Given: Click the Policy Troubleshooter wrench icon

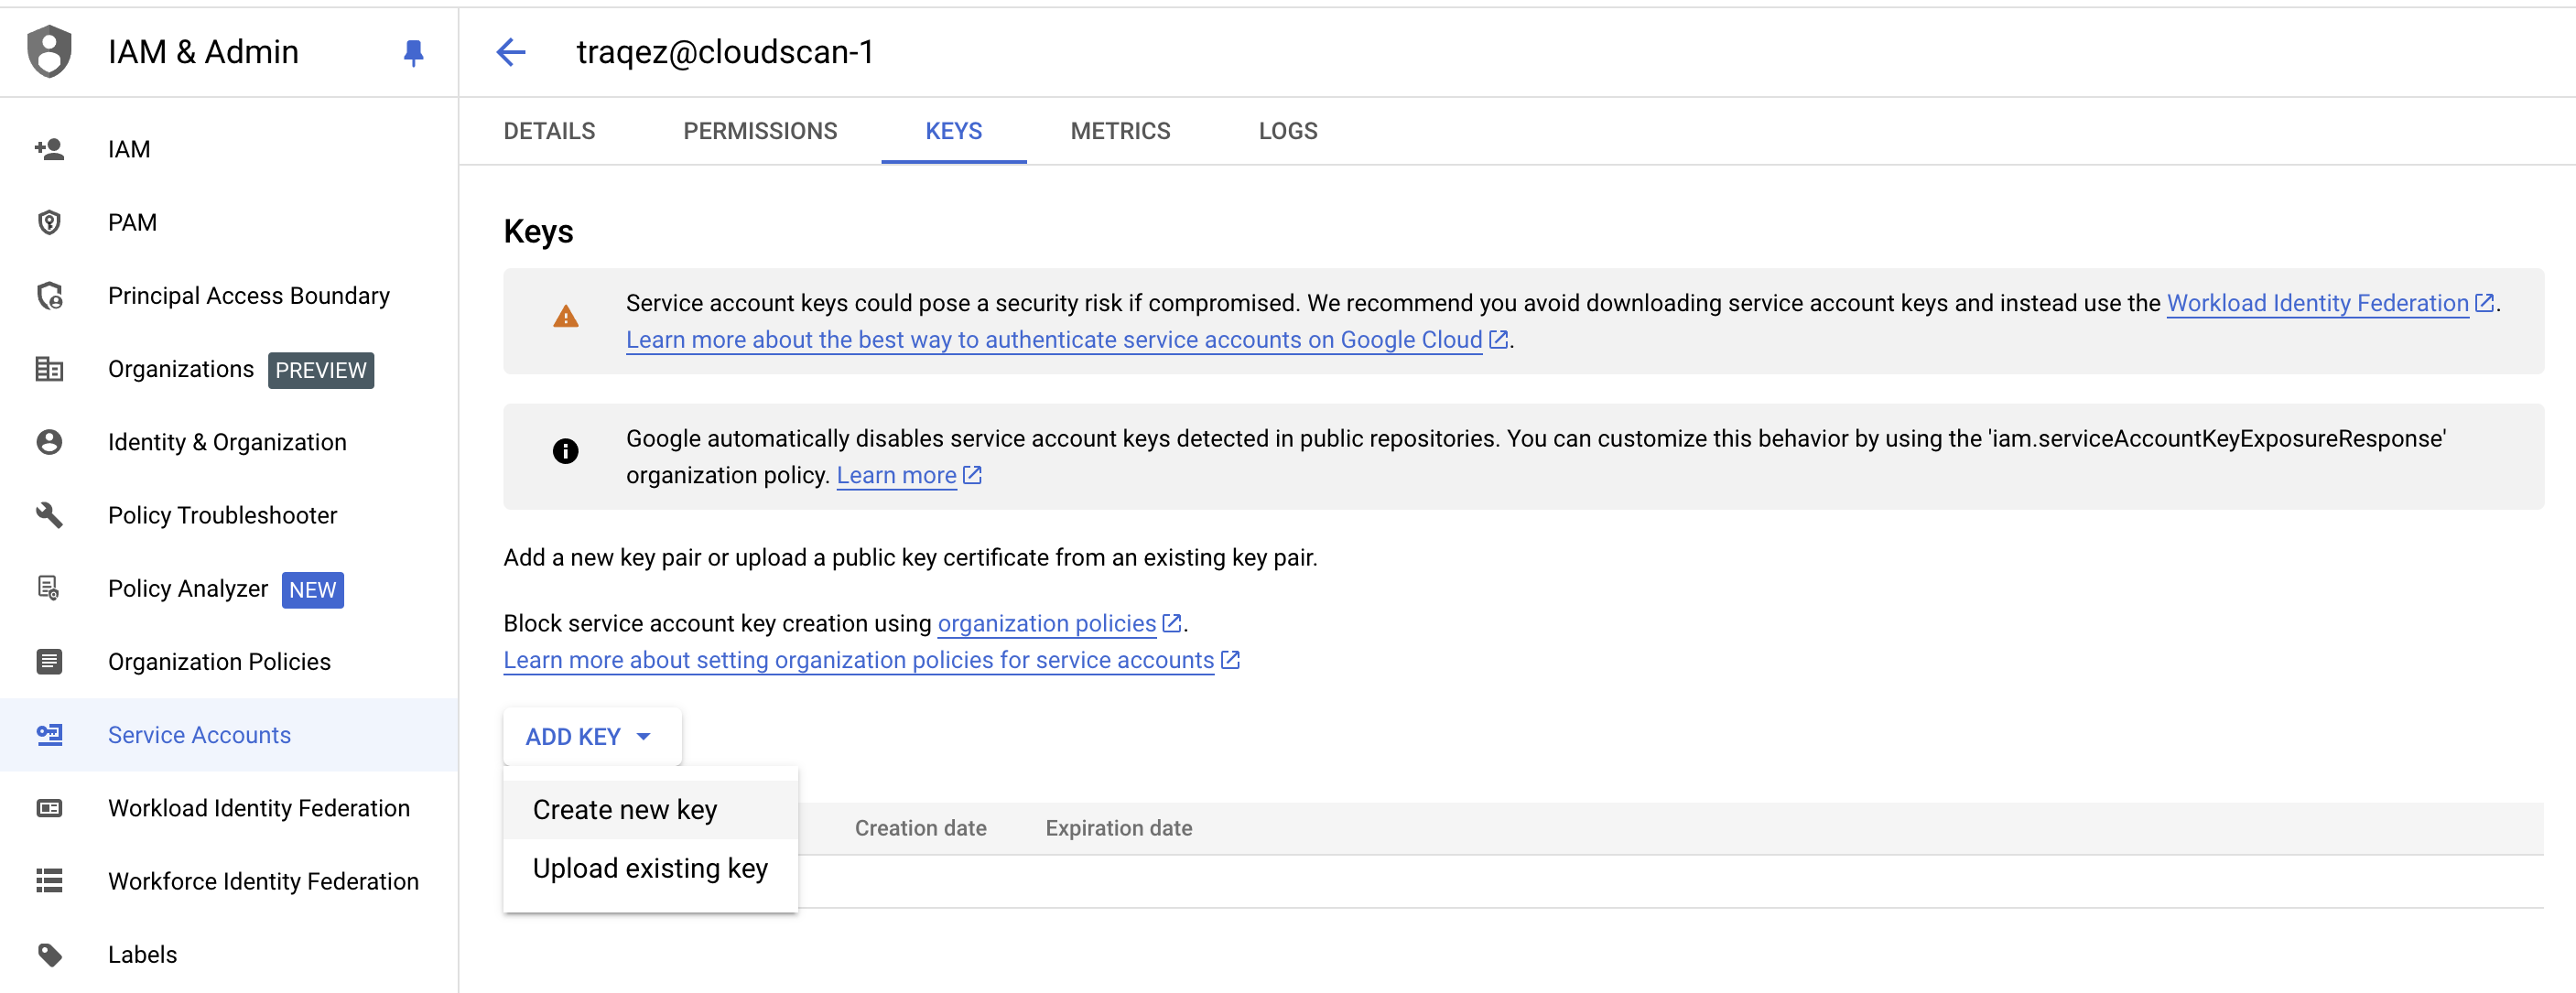Looking at the screenshot, I should coord(49,515).
